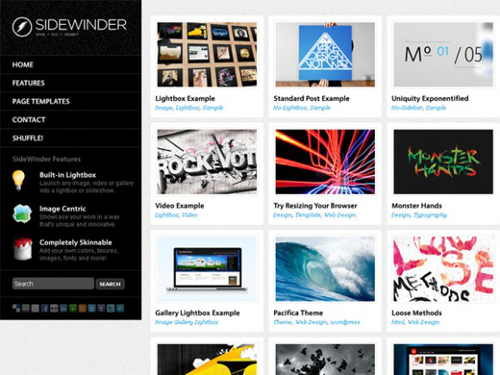Viewport: 500px width, 375px height.
Task: Click the Monster Hands artwork thumbnail
Action: (x=443, y=162)
